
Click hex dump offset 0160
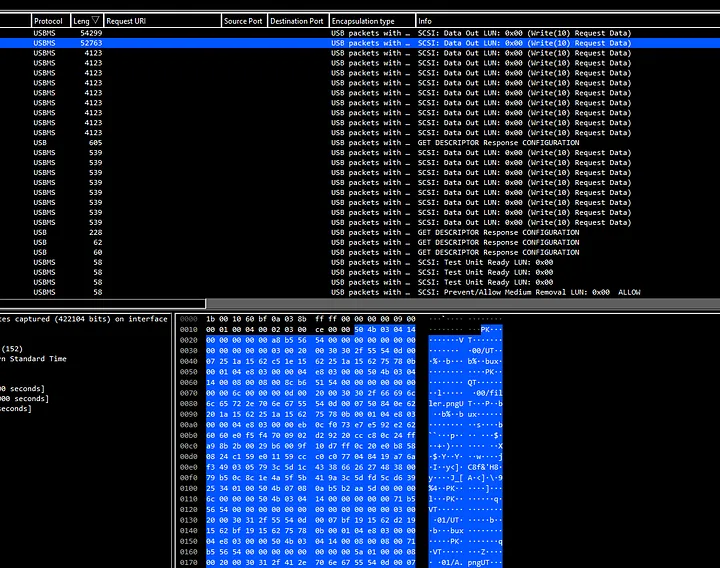coord(188,552)
